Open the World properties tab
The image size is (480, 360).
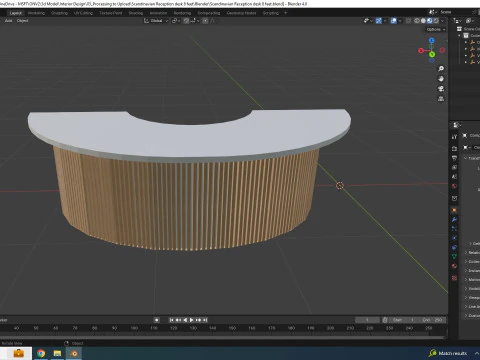(x=454, y=186)
